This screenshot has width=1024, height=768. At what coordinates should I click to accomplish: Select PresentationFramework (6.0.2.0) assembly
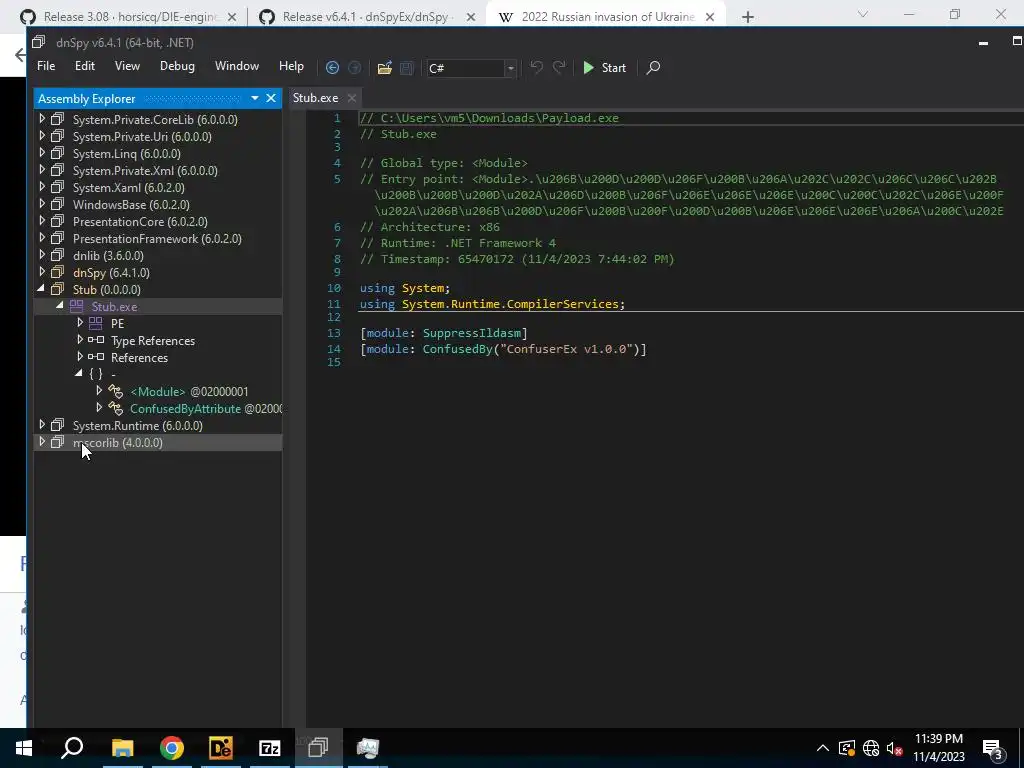tap(157, 238)
